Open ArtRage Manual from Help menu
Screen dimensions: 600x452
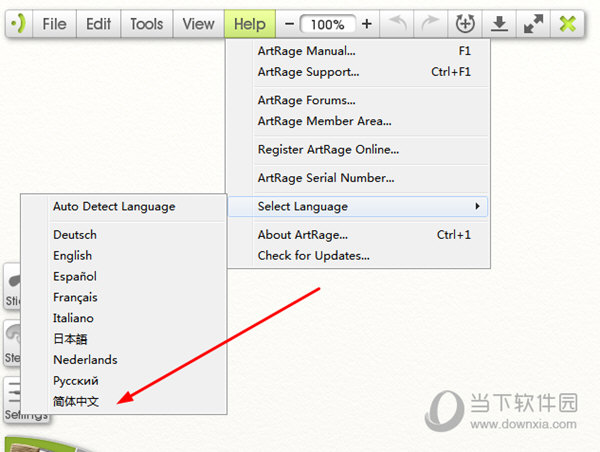click(x=359, y=51)
